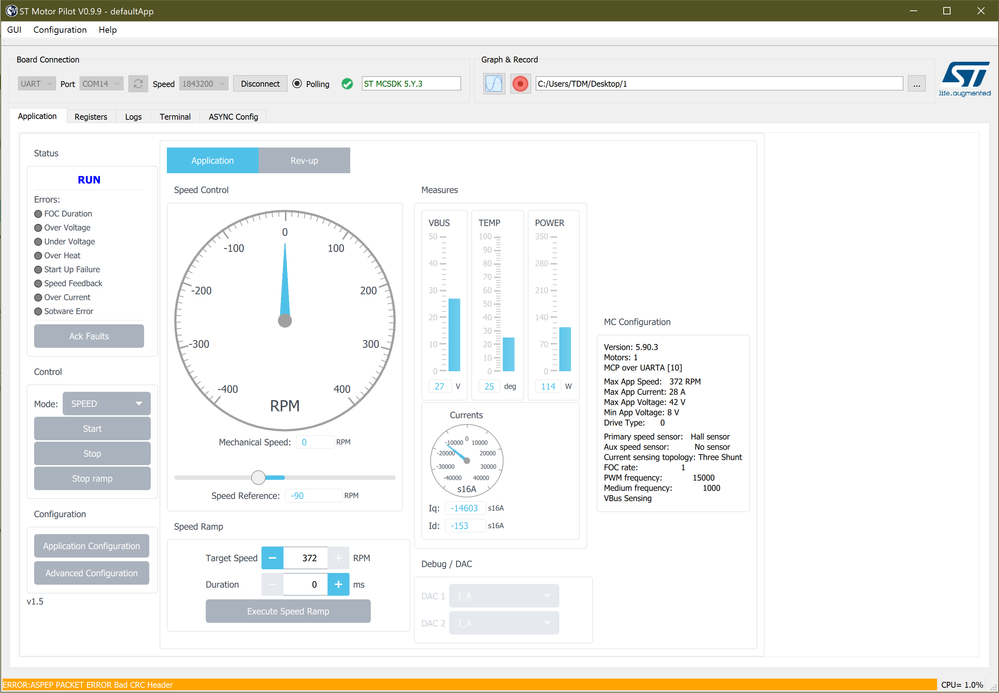
Task: Click the Start Up Failure indicator
Action: (x=38, y=270)
